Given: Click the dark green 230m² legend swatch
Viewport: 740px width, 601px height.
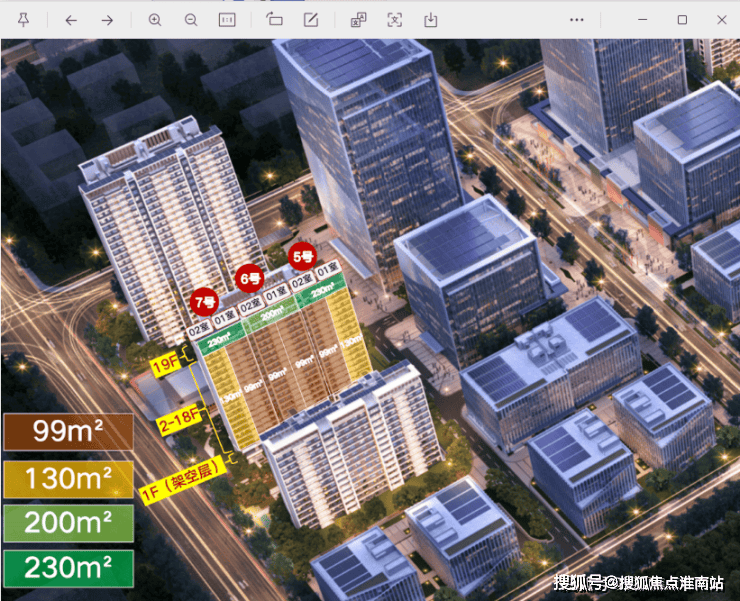Looking at the screenshot, I should pos(68,568).
